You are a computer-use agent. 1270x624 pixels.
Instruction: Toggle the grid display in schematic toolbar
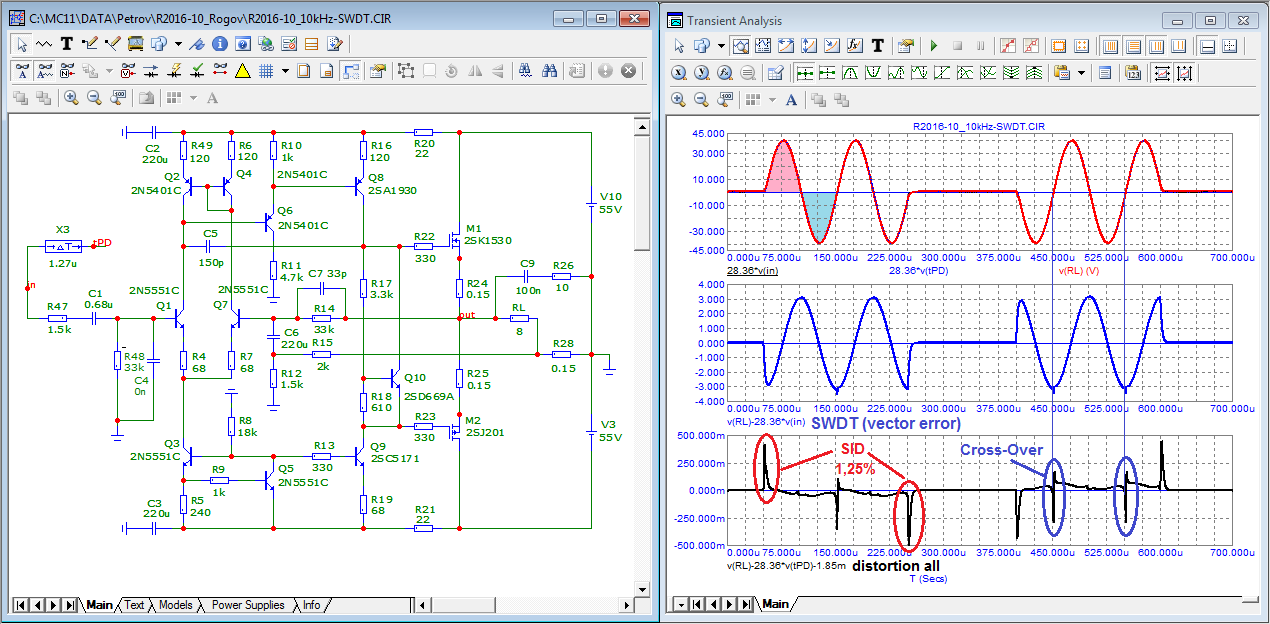[267, 71]
